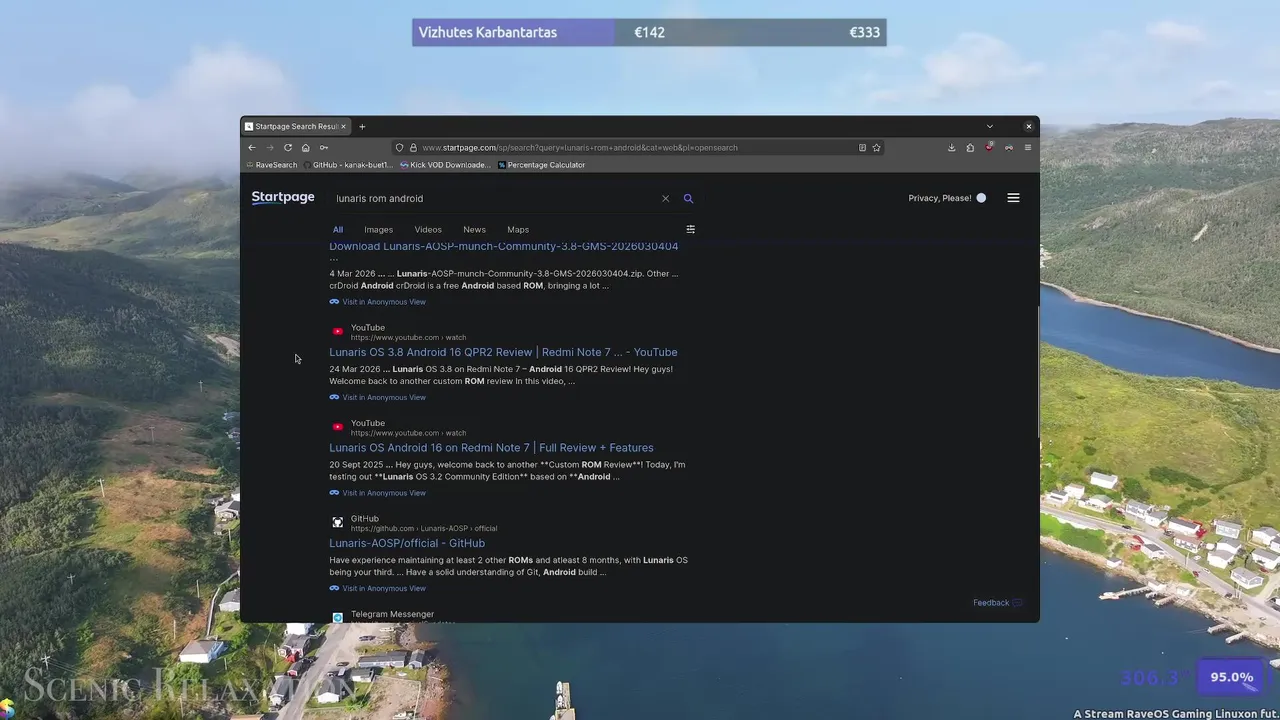This screenshot has width=1280, height=720.
Task: Bookmark this page with the star
Action: pos(876,147)
